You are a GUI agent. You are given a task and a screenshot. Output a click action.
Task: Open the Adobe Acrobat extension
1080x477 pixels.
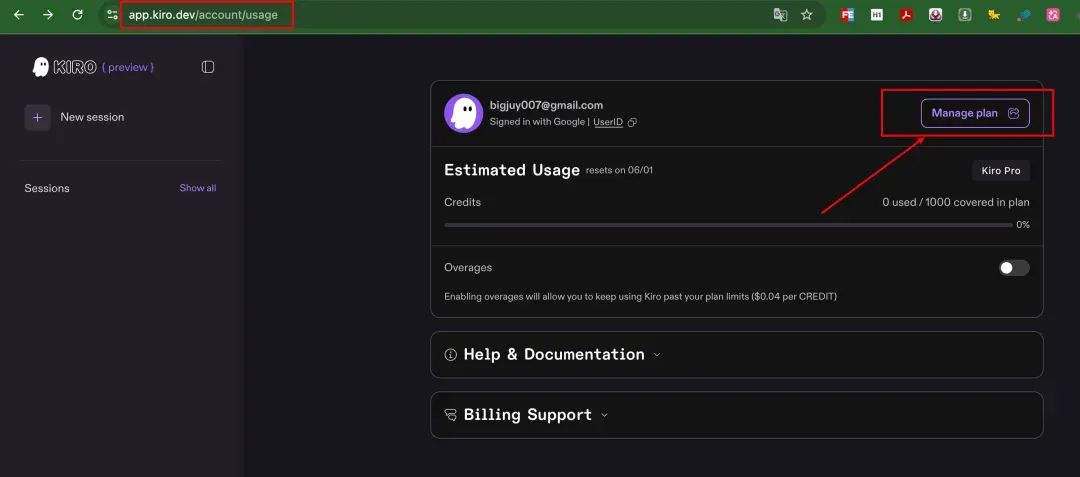point(906,14)
